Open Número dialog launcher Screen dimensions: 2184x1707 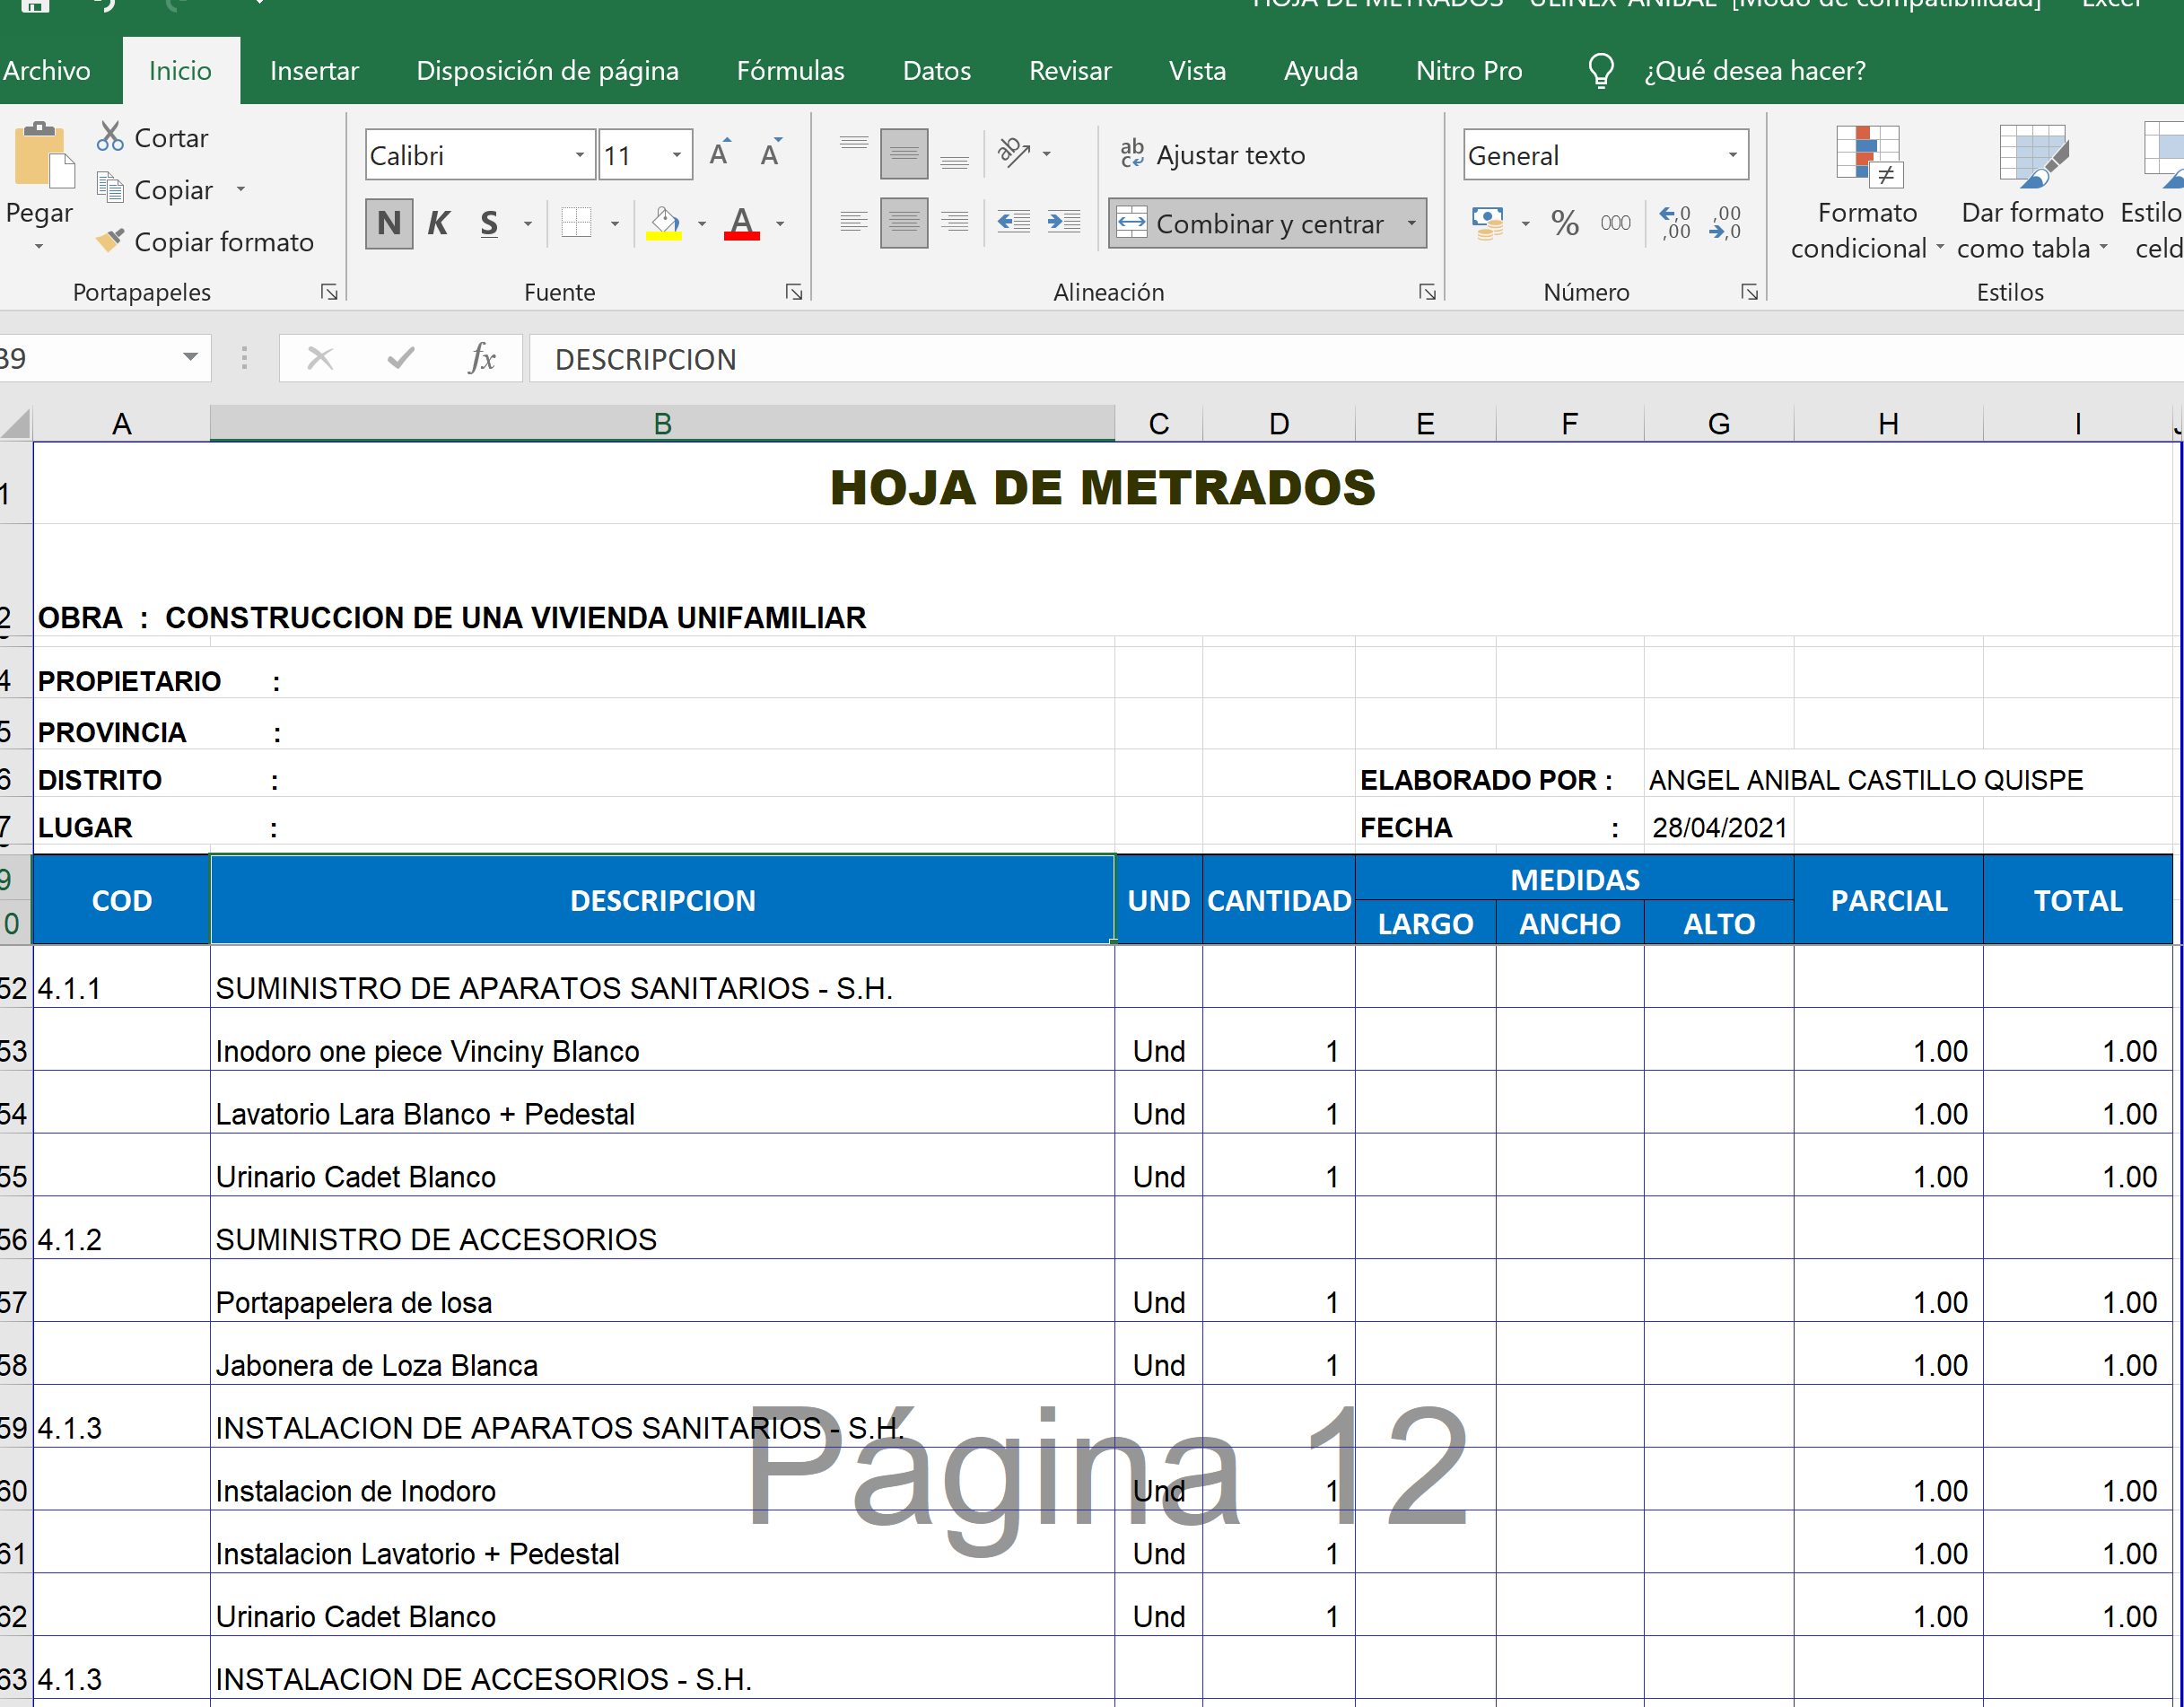(1750, 292)
